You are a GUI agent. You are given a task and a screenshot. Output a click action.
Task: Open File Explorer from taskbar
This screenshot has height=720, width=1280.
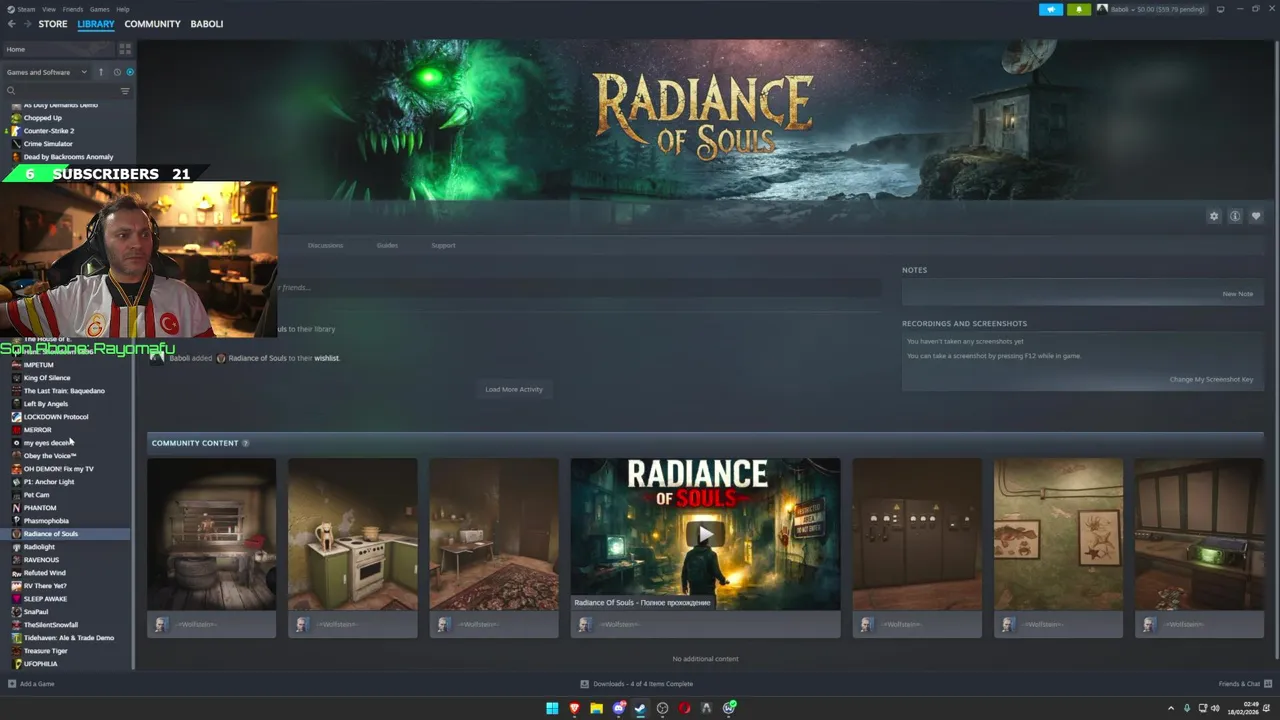click(596, 708)
